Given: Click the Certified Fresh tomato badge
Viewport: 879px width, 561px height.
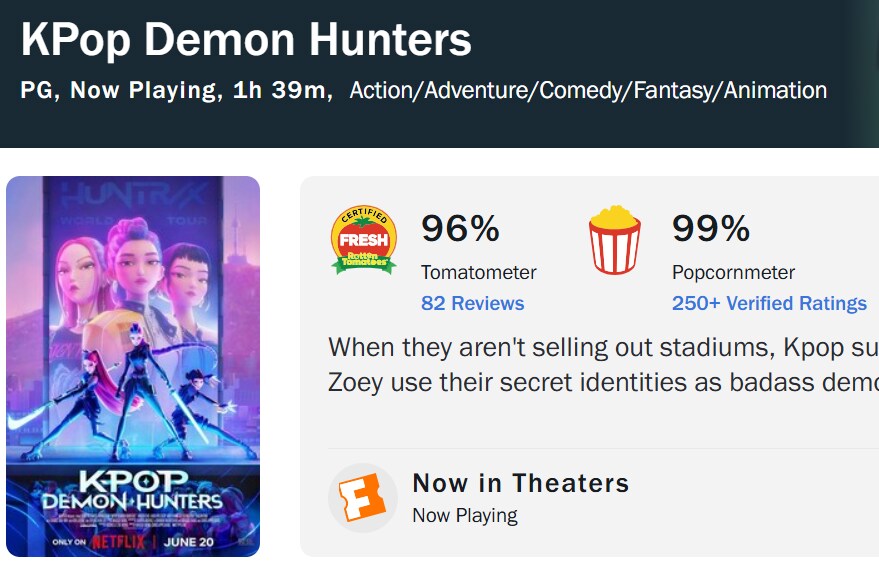Looking at the screenshot, I should [x=364, y=240].
